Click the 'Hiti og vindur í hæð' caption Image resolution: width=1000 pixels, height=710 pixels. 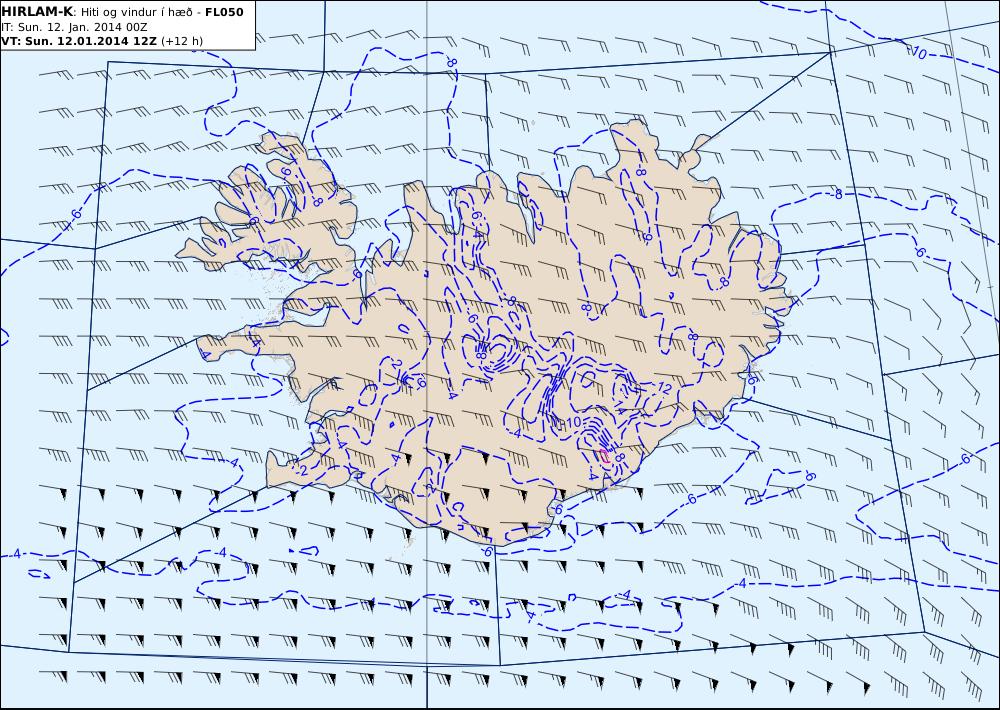point(136,13)
